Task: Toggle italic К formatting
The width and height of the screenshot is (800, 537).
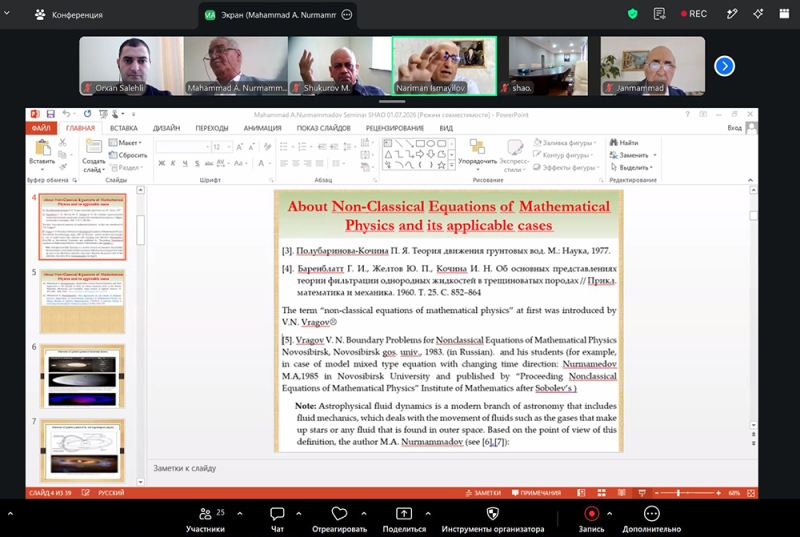Action: click(x=173, y=164)
